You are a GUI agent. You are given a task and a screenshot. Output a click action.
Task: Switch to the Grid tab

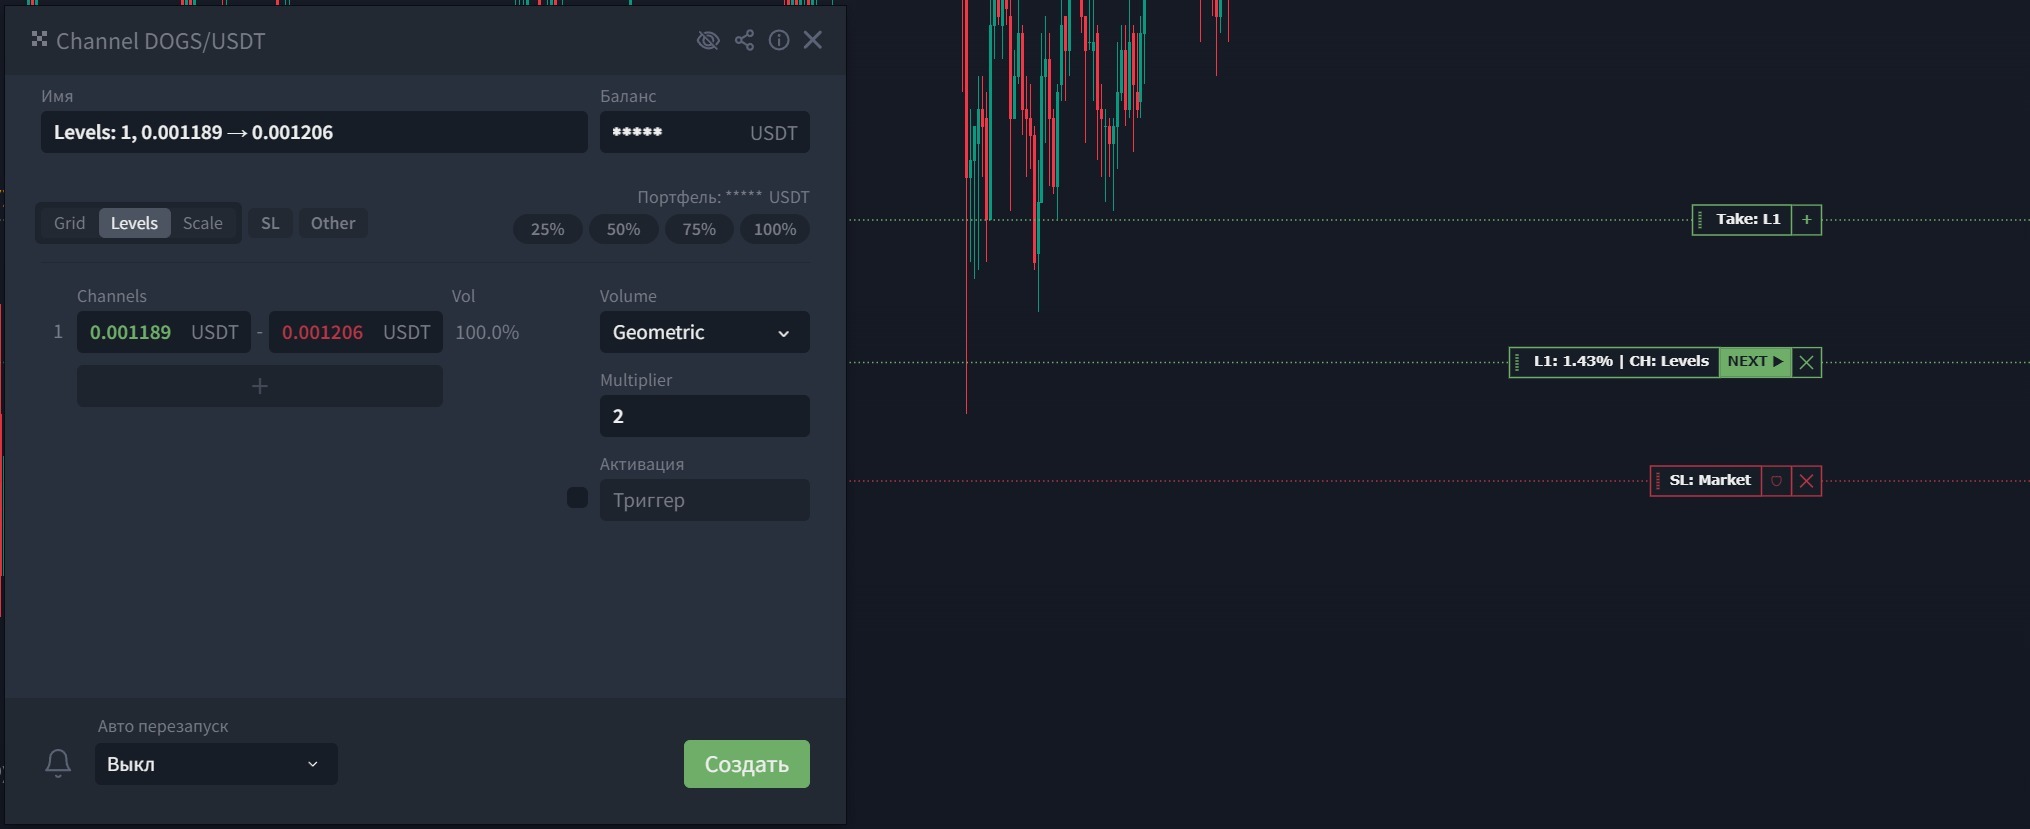(x=69, y=223)
